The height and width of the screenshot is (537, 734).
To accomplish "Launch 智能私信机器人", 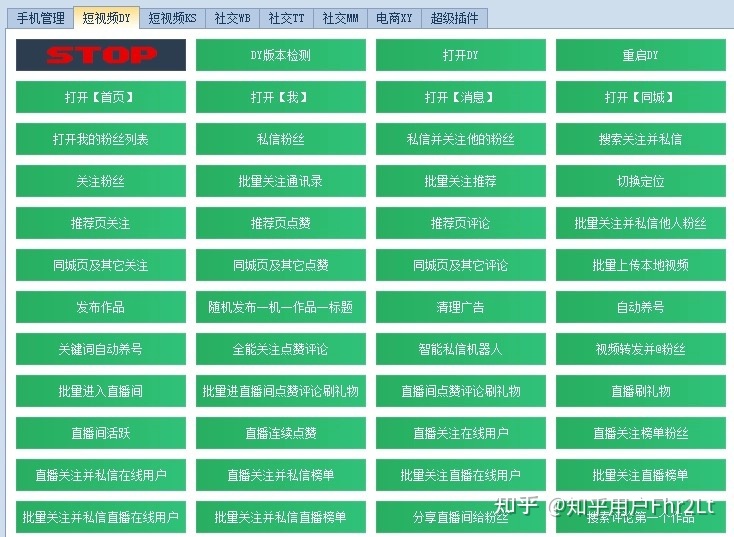I will click(x=461, y=349).
